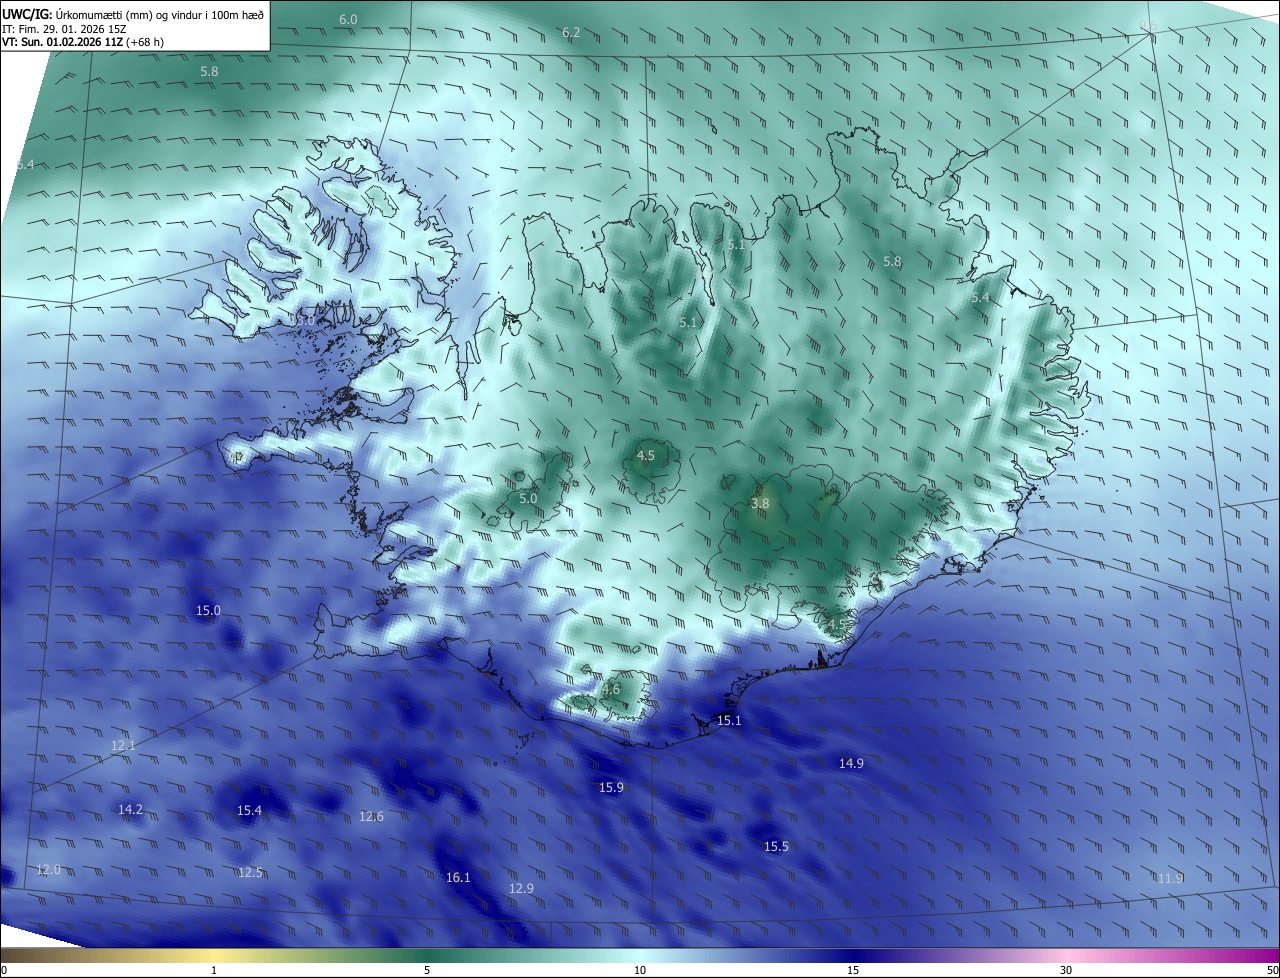Click the 12.1 value label

pos(123,746)
